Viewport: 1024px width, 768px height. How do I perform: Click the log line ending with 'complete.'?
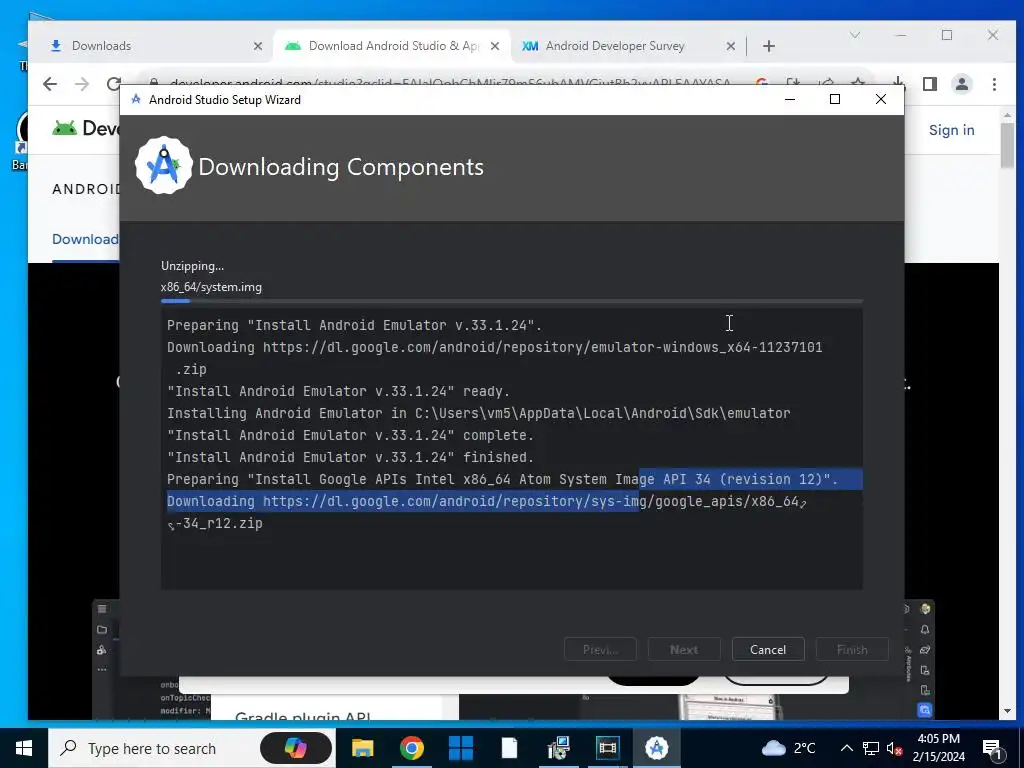pyautogui.click(x=350, y=436)
